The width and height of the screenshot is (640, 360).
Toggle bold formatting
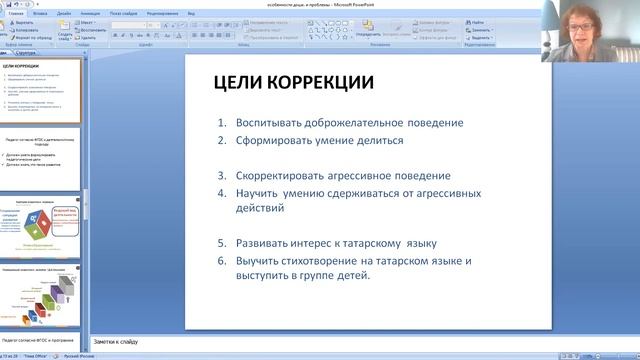point(116,36)
